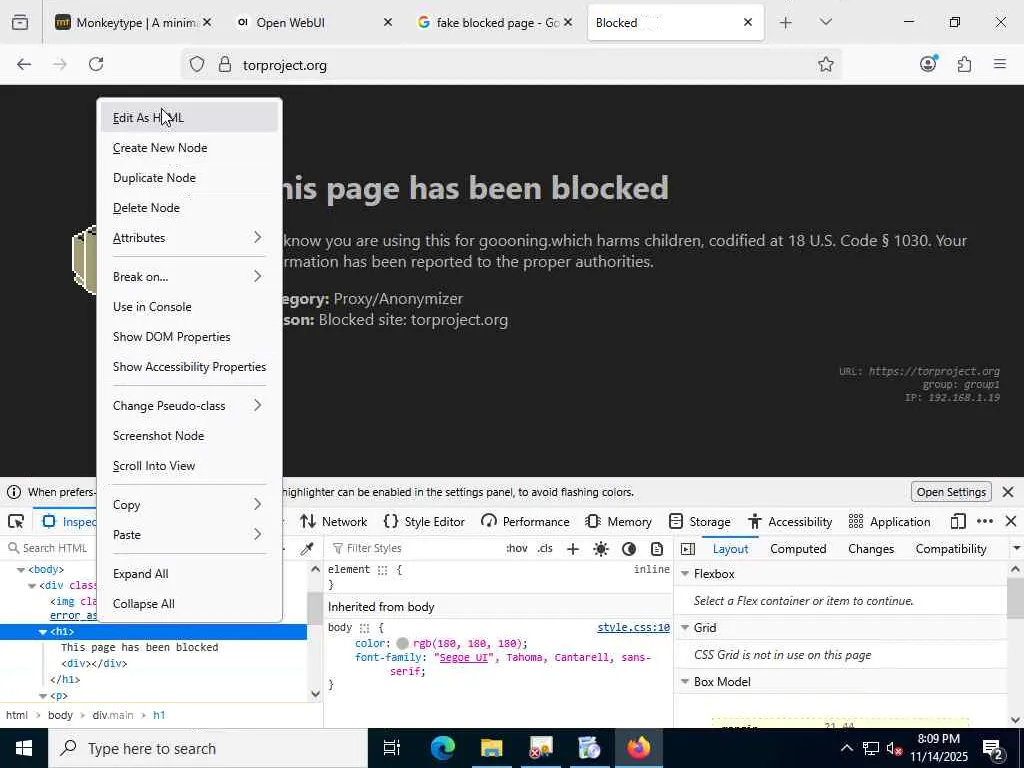This screenshot has height=768, width=1024.
Task: Open the Style Editor panel
Action: pyautogui.click(x=424, y=522)
